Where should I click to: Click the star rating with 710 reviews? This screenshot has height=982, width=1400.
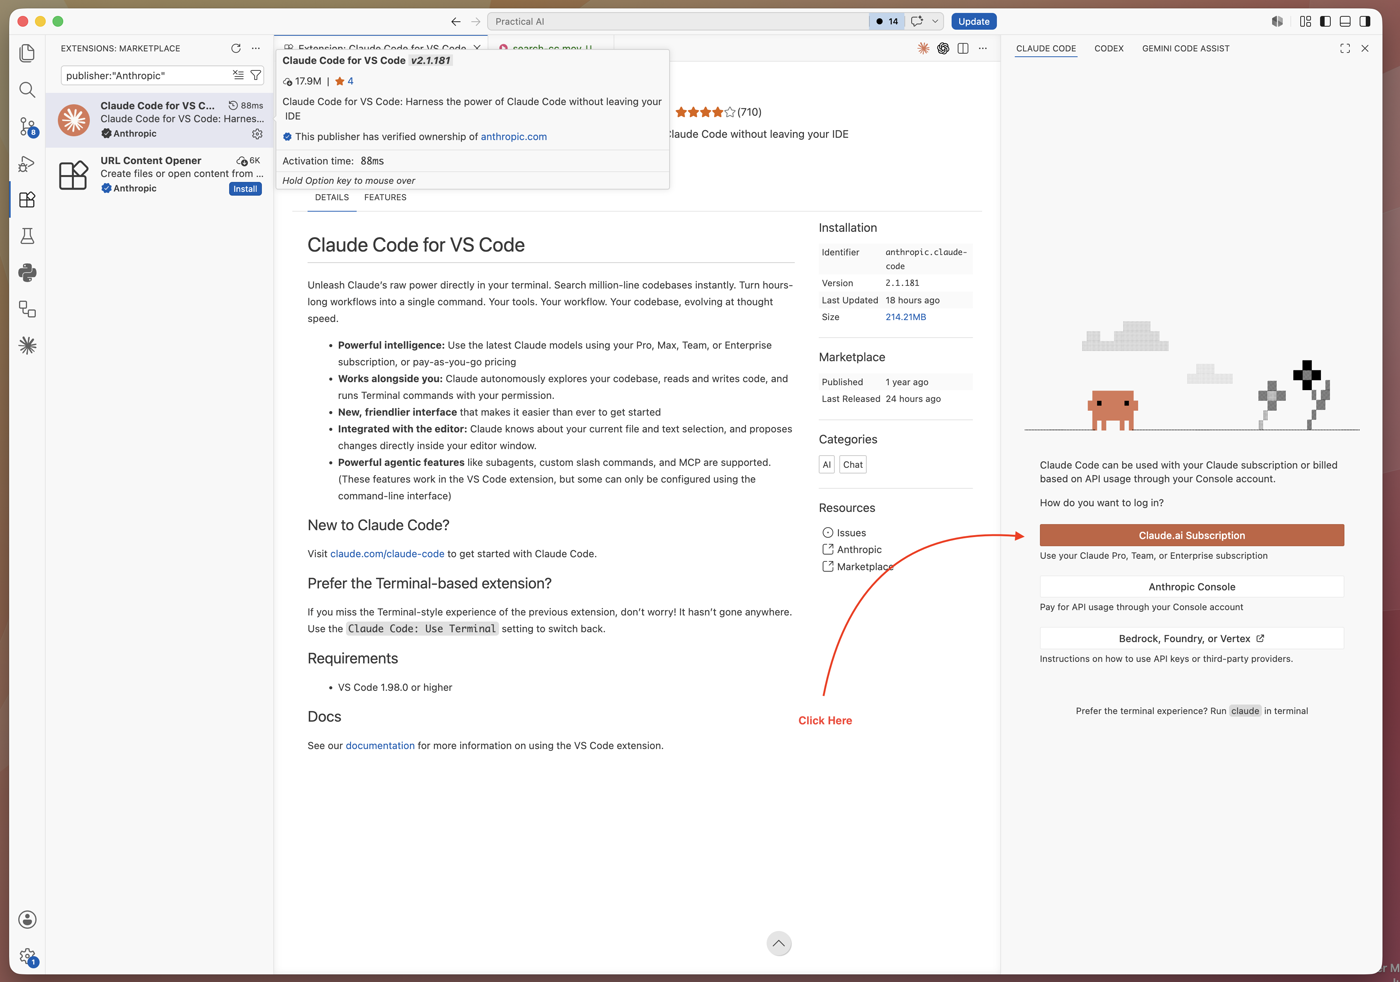[718, 112]
